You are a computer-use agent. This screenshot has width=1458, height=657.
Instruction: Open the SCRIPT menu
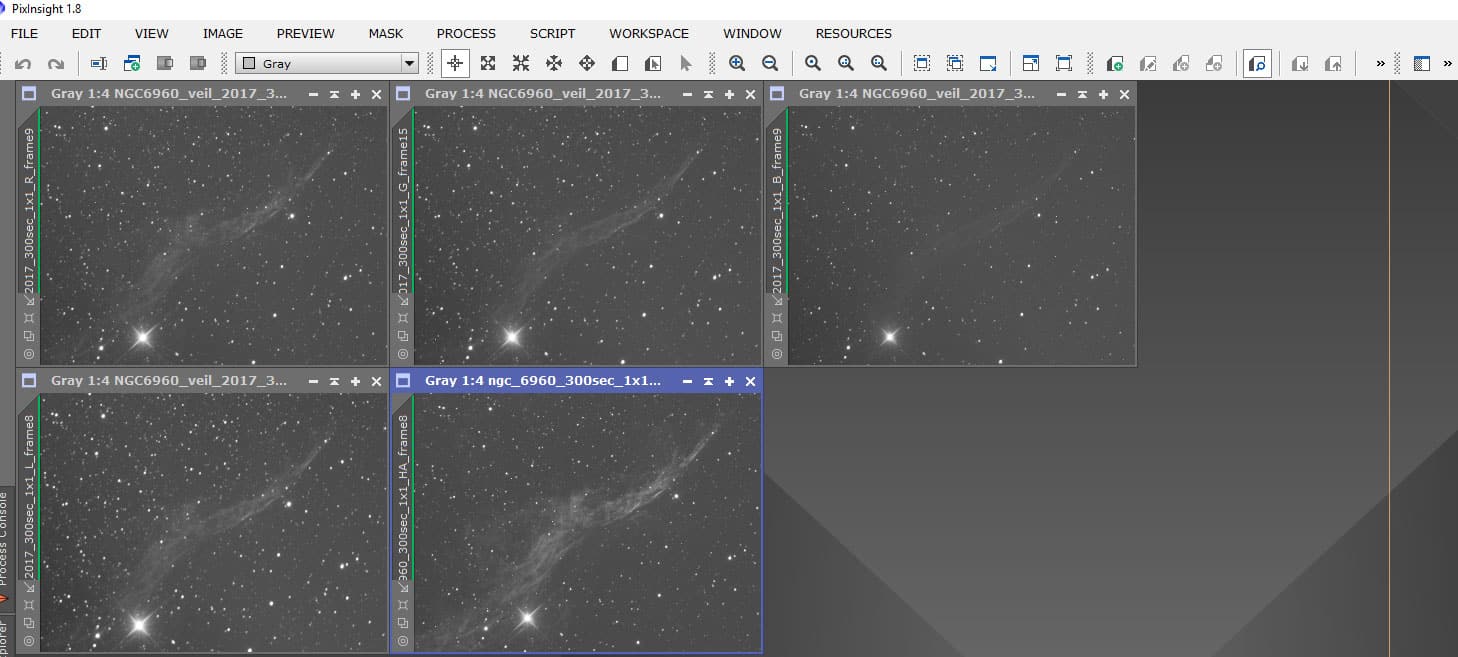(x=552, y=33)
